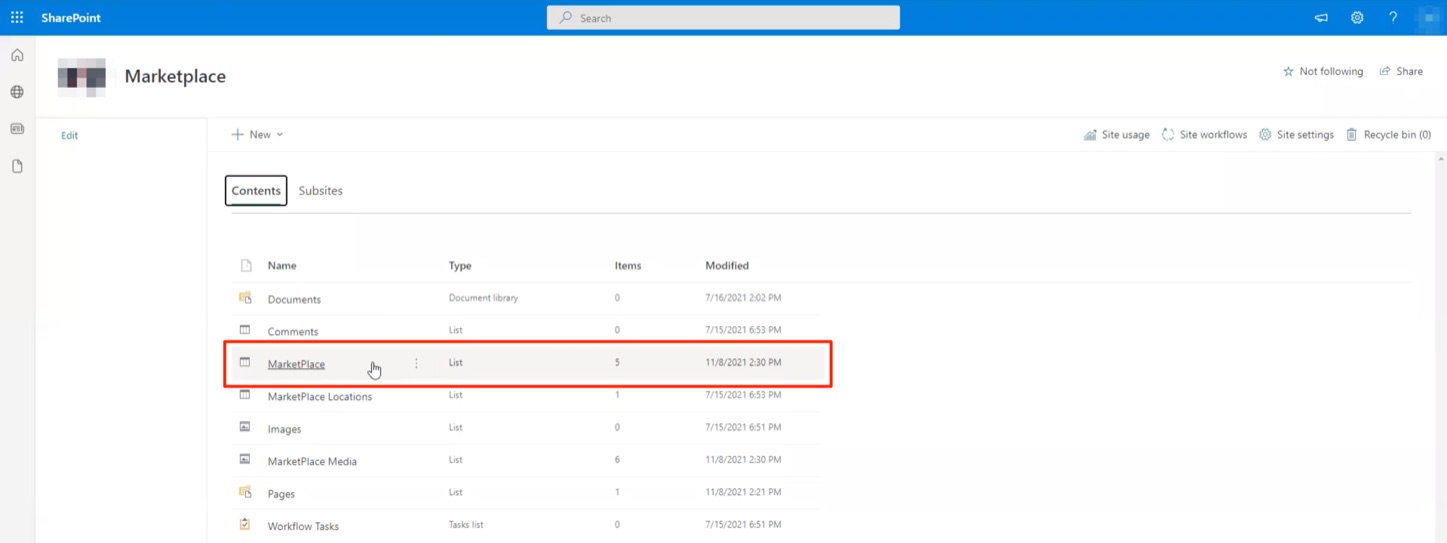Open Site workflows
Viewport: 1447px width, 543px height.
click(x=1204, y=134)
